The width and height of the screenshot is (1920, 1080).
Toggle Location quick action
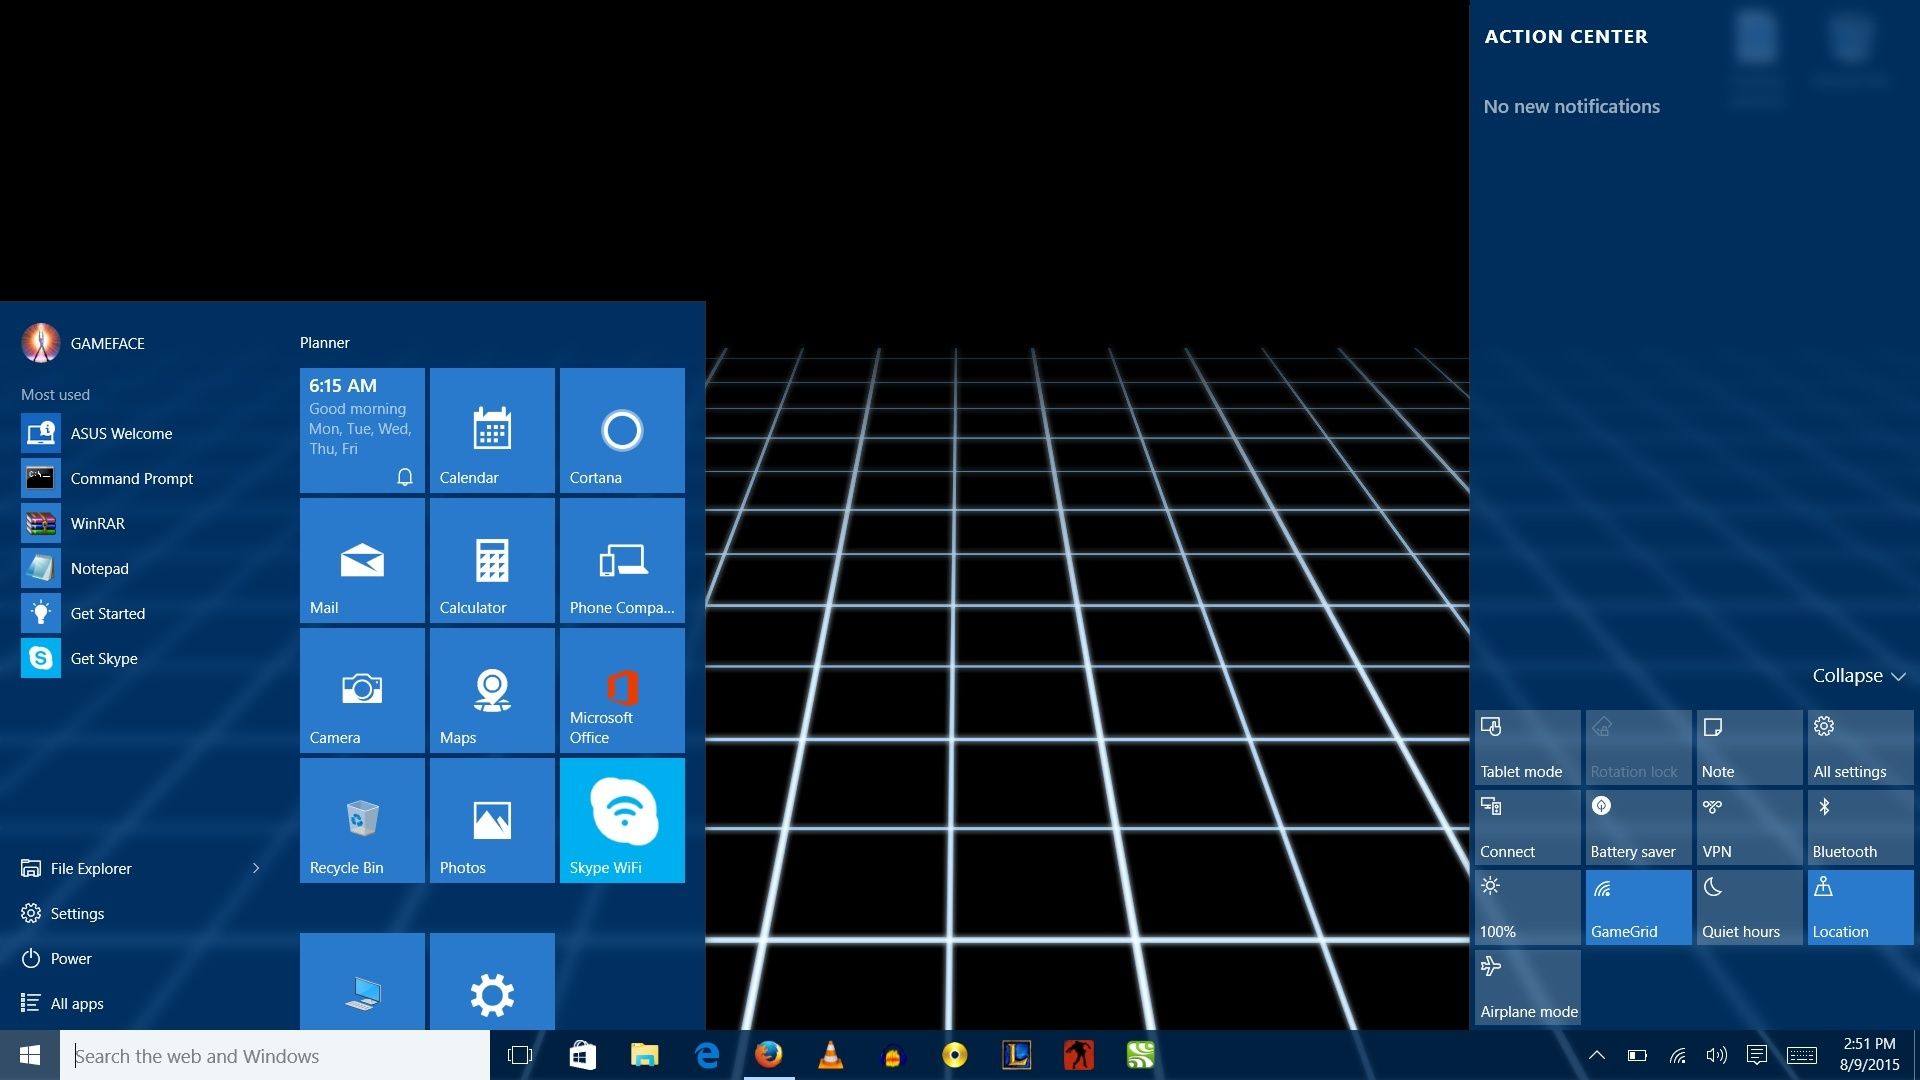pyautogui.click(x=1860, y=907)
